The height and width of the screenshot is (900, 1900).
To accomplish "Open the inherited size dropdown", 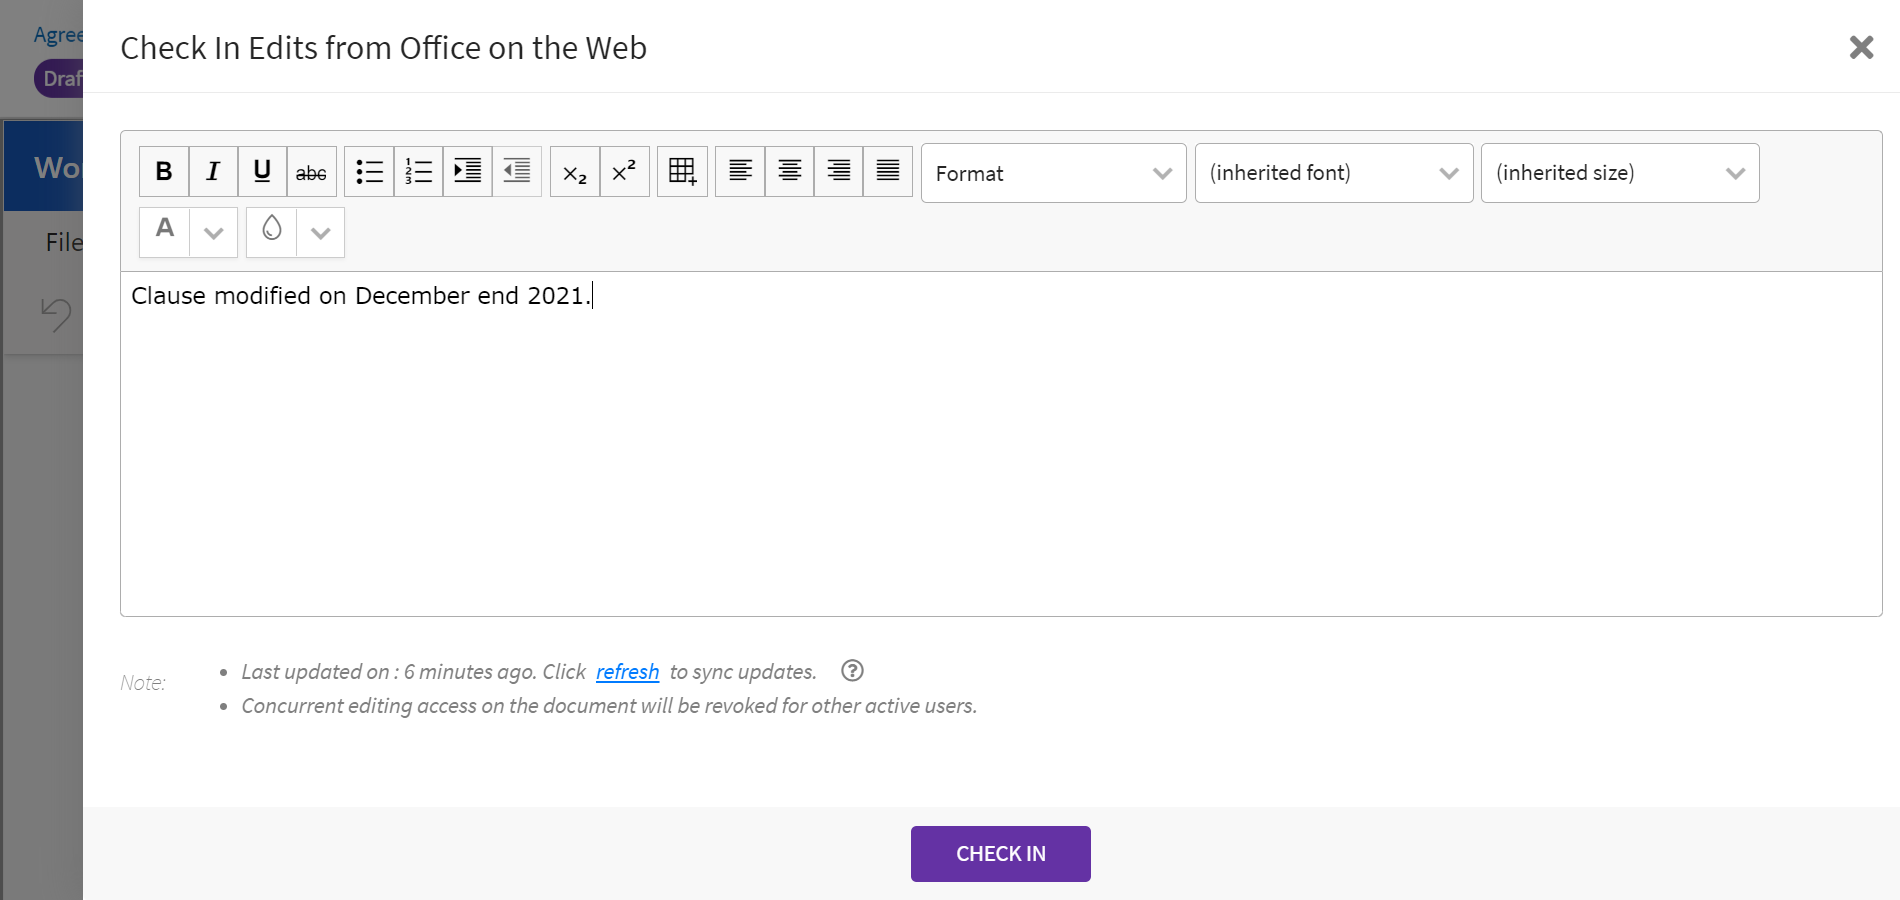I will coord(1619,173).
